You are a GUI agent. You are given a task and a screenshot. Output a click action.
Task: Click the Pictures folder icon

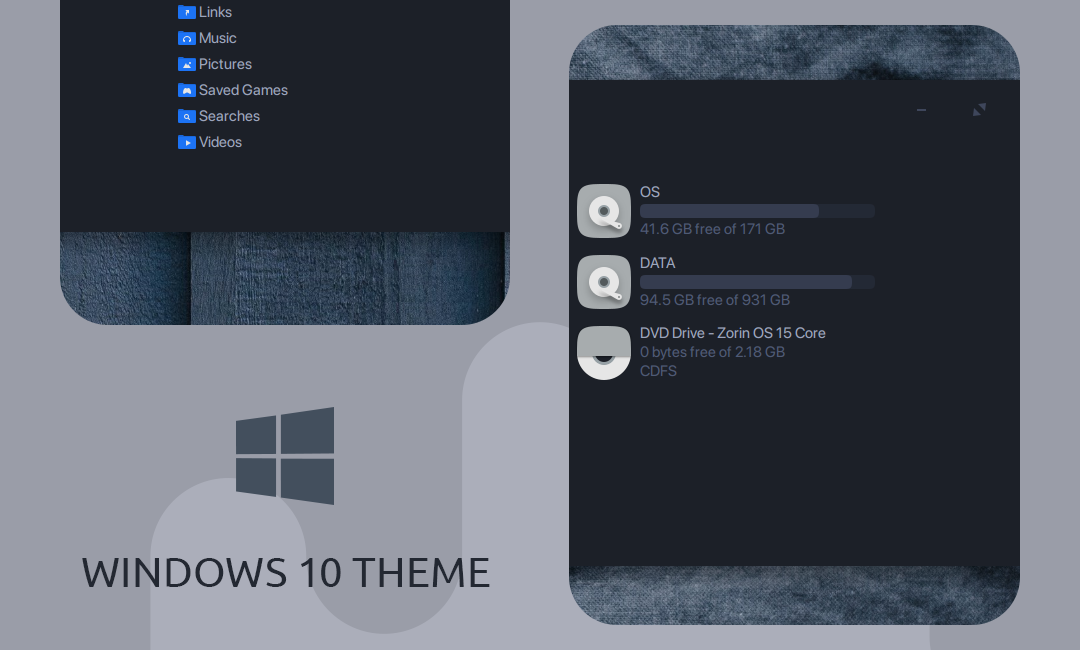187,64
